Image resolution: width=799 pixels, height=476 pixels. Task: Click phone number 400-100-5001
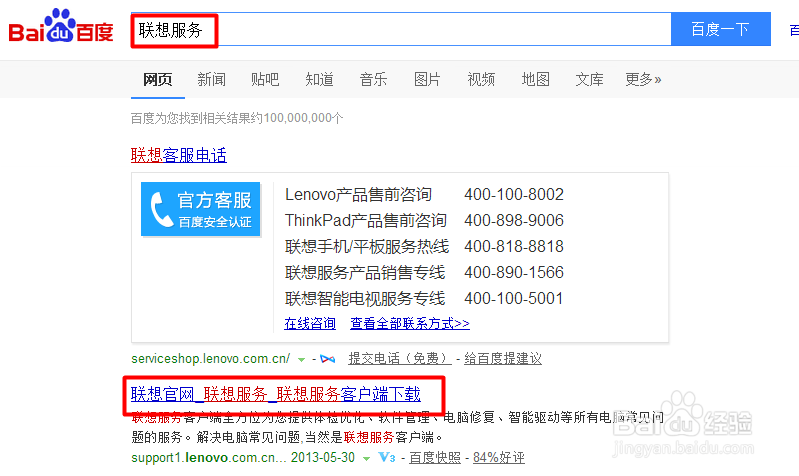tap(514, 299)
